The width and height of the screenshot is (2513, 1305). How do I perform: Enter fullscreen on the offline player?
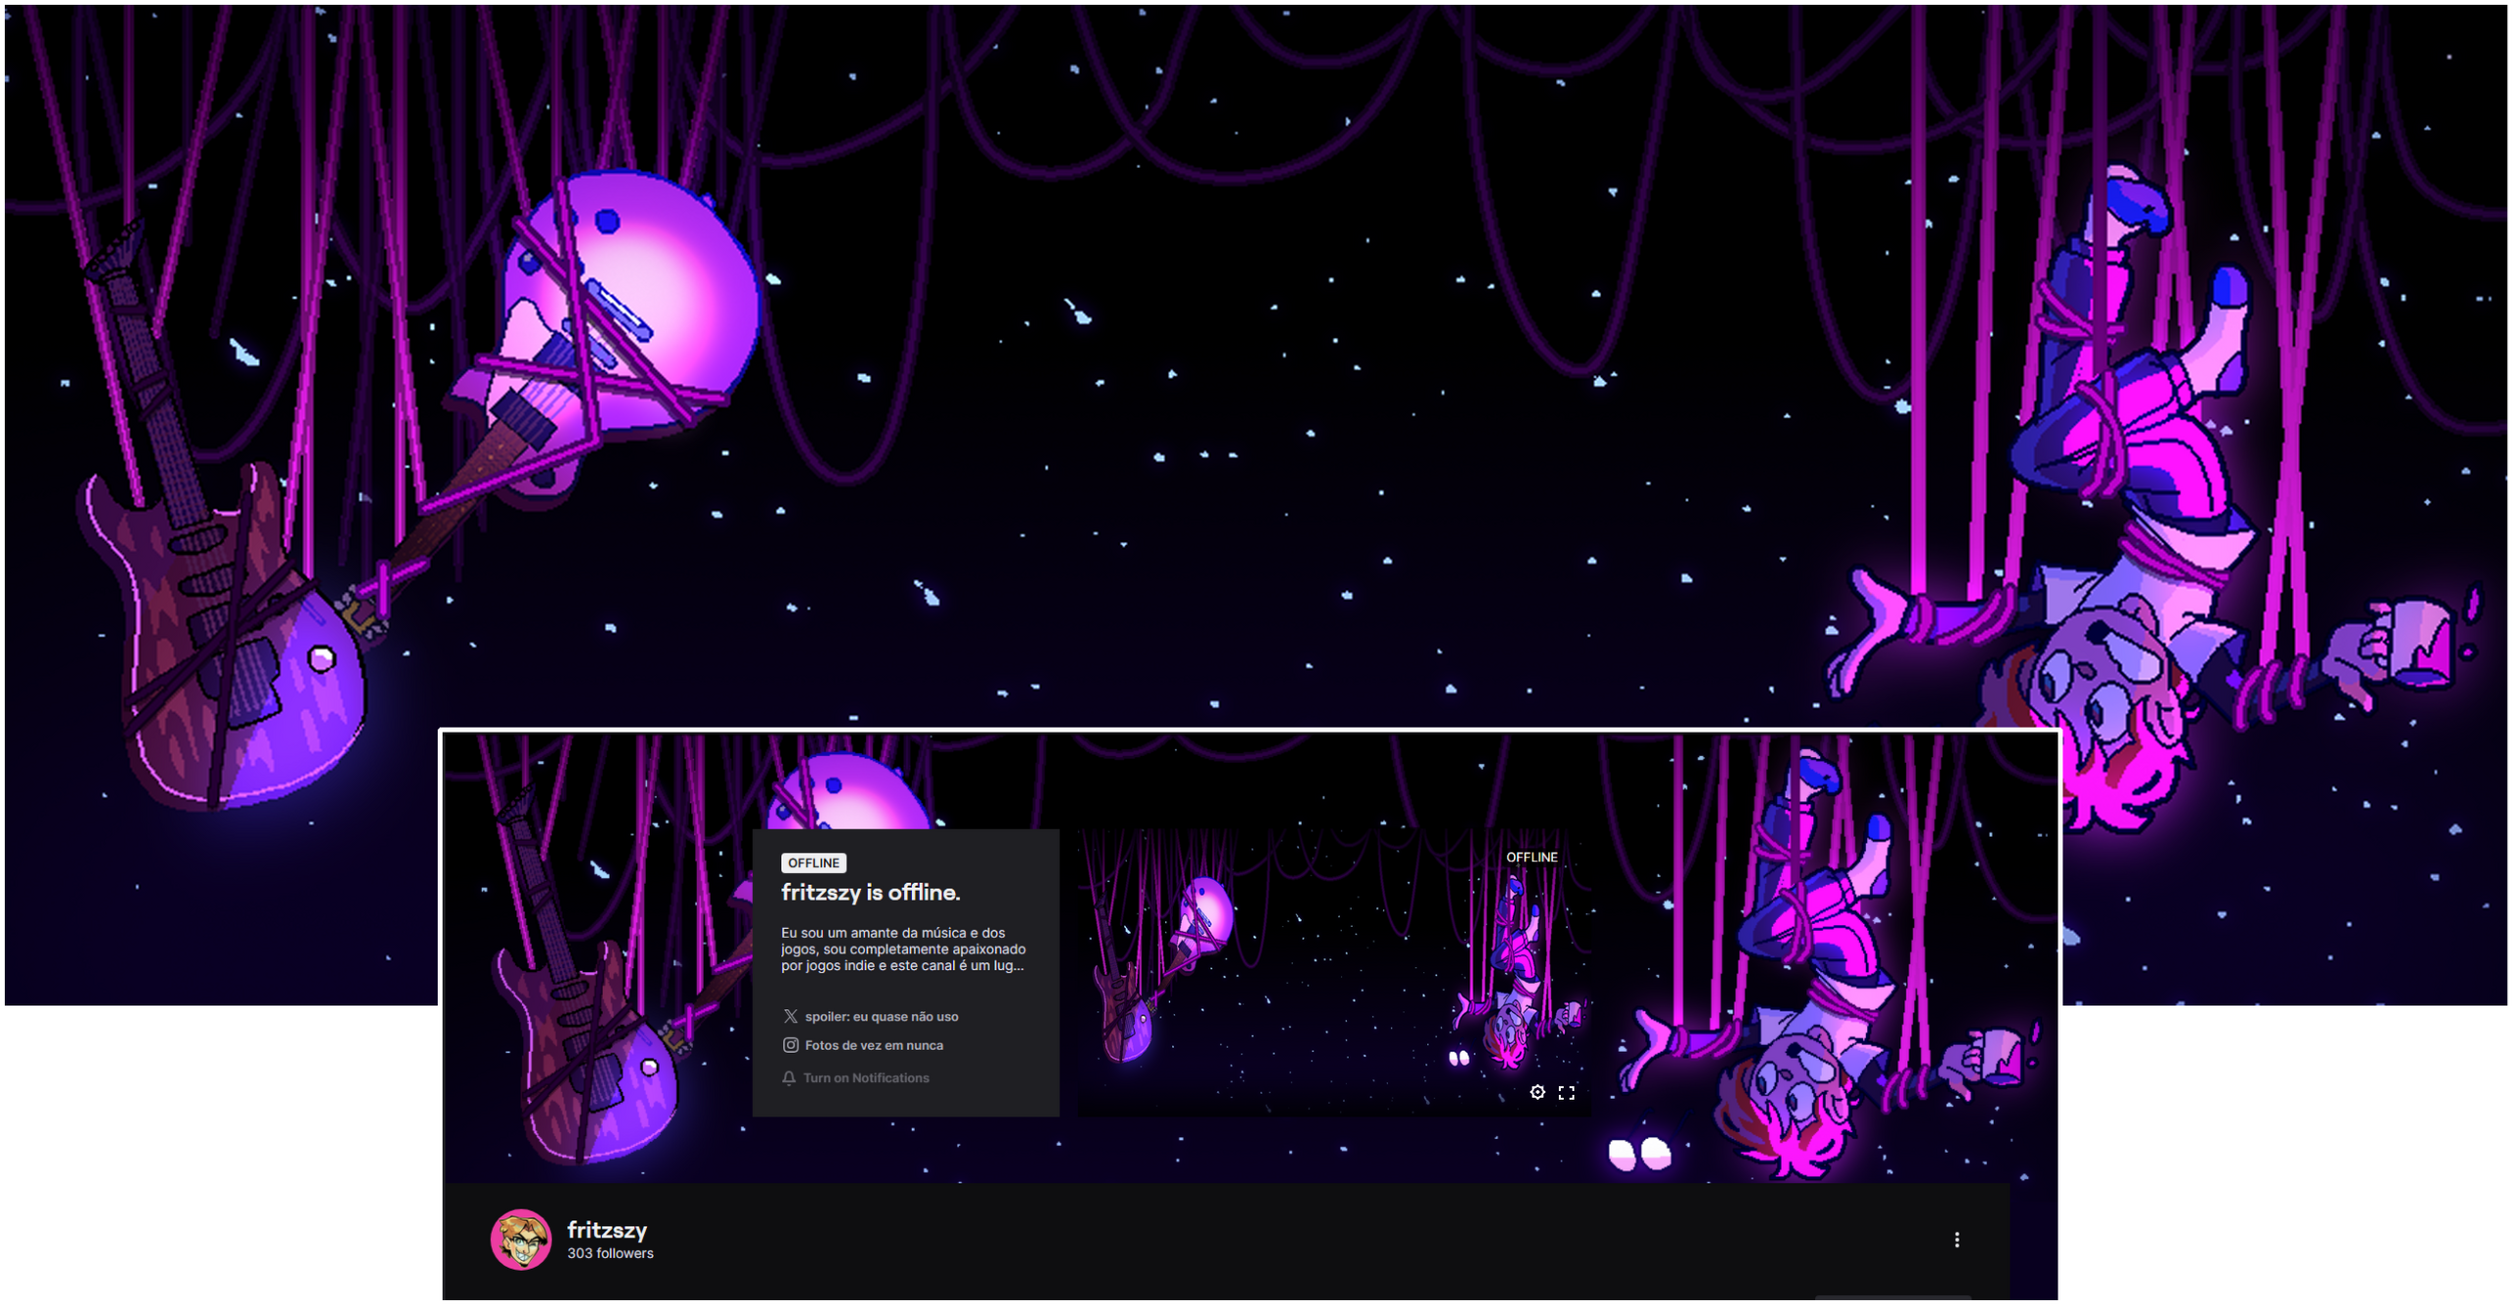1566,1092
